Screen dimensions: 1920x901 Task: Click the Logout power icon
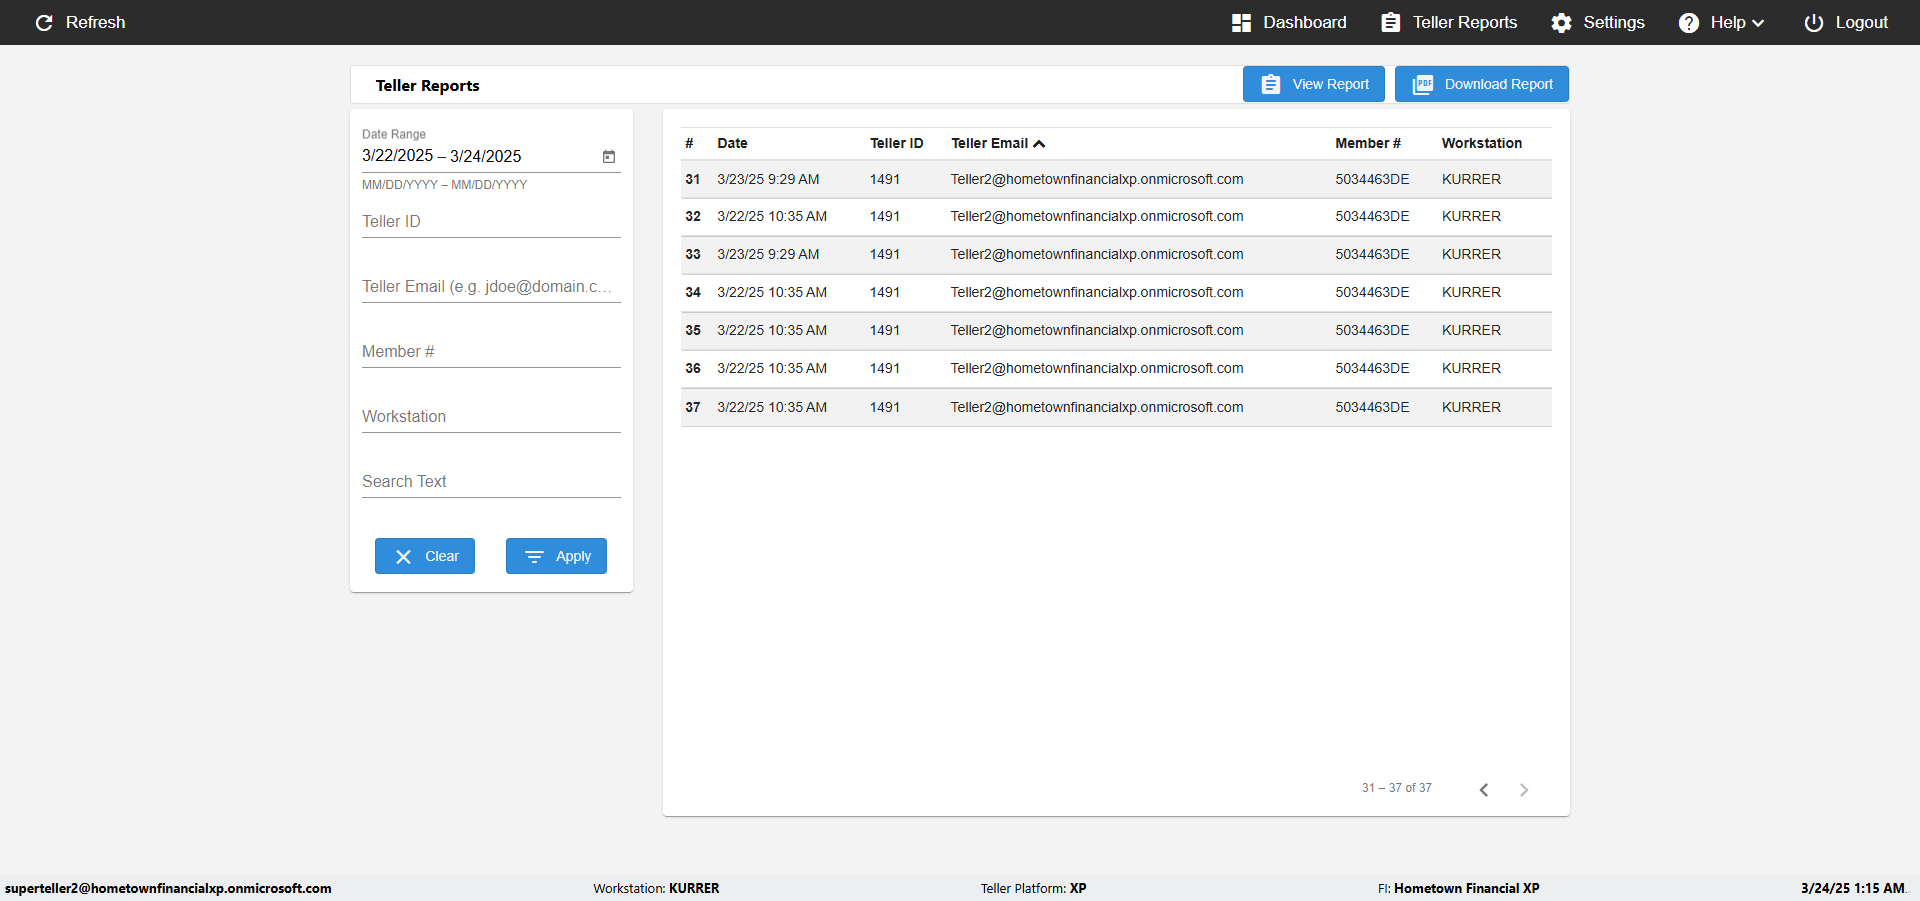1813,22
